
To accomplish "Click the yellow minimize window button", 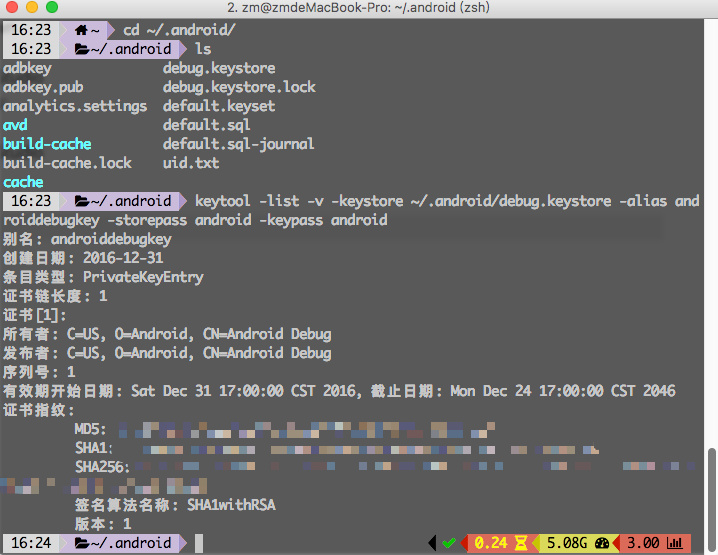I will pos(32,7).
